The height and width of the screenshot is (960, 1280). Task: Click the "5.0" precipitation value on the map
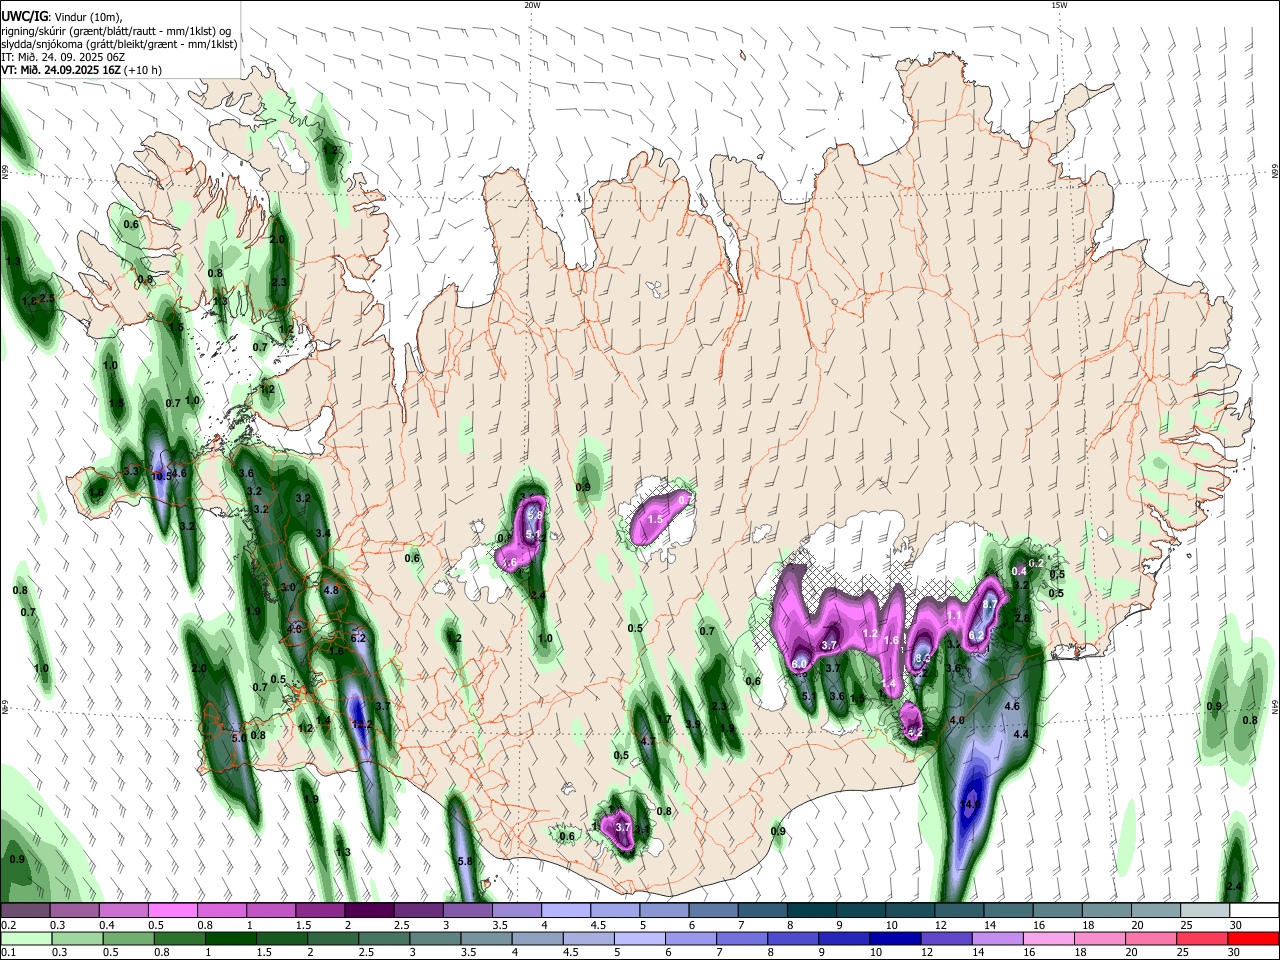[x=239, y=737]
